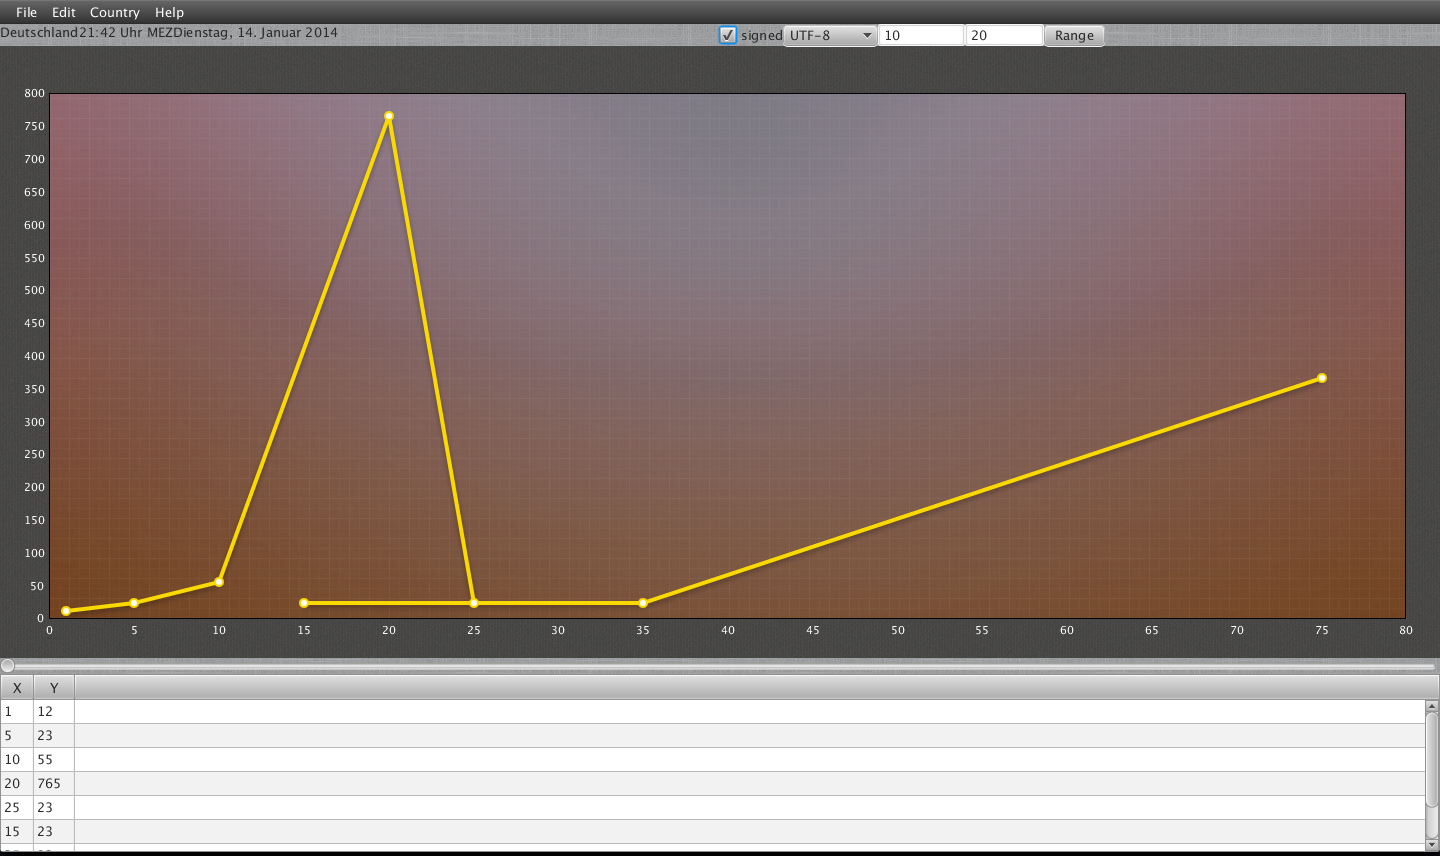Click the Range button
This screenshot has height=856, width=1440.
1074,35
